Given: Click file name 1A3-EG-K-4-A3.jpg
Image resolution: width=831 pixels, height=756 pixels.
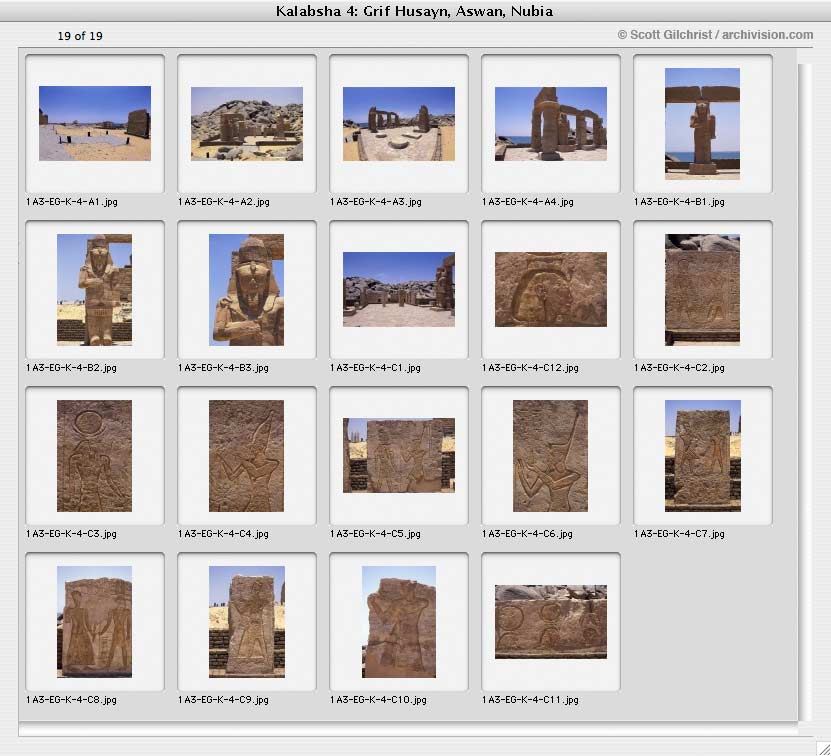Looking at the screenshot, I should click(x=376, y=201).
